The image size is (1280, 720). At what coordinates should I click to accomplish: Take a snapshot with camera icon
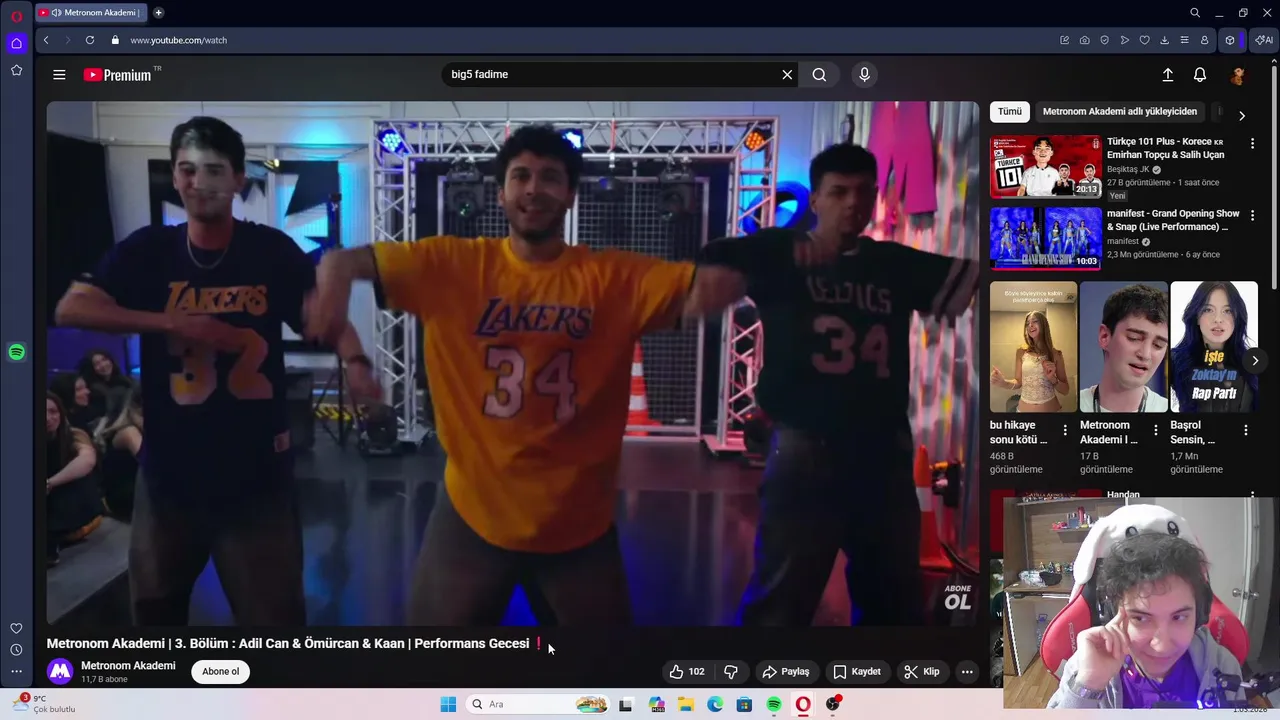[1085, 40]
